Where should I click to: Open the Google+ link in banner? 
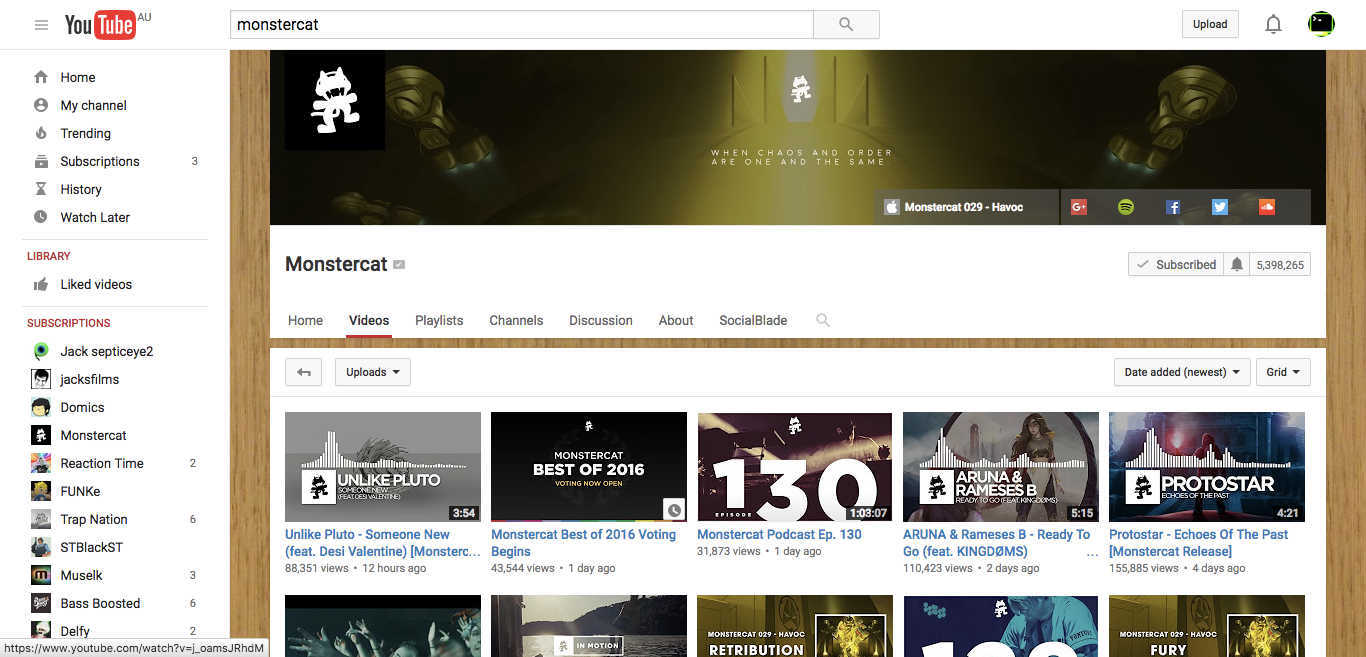click(1079, 207)
